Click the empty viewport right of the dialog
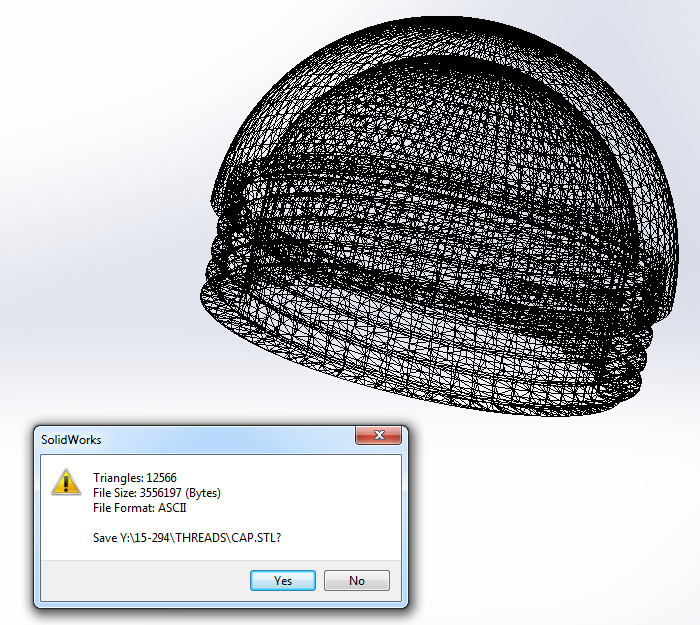The height and width of the screenshot is (625, 700). (550, 520)
